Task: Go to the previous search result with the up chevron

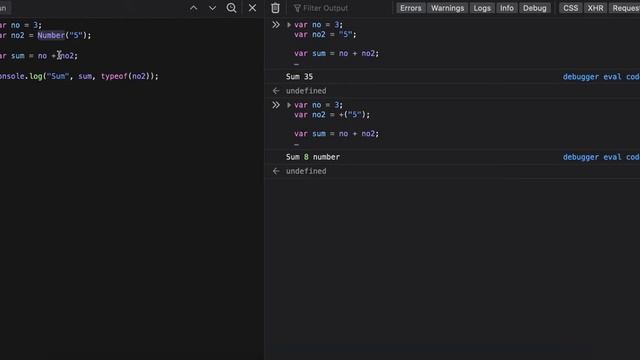Action: pos(193,8)
